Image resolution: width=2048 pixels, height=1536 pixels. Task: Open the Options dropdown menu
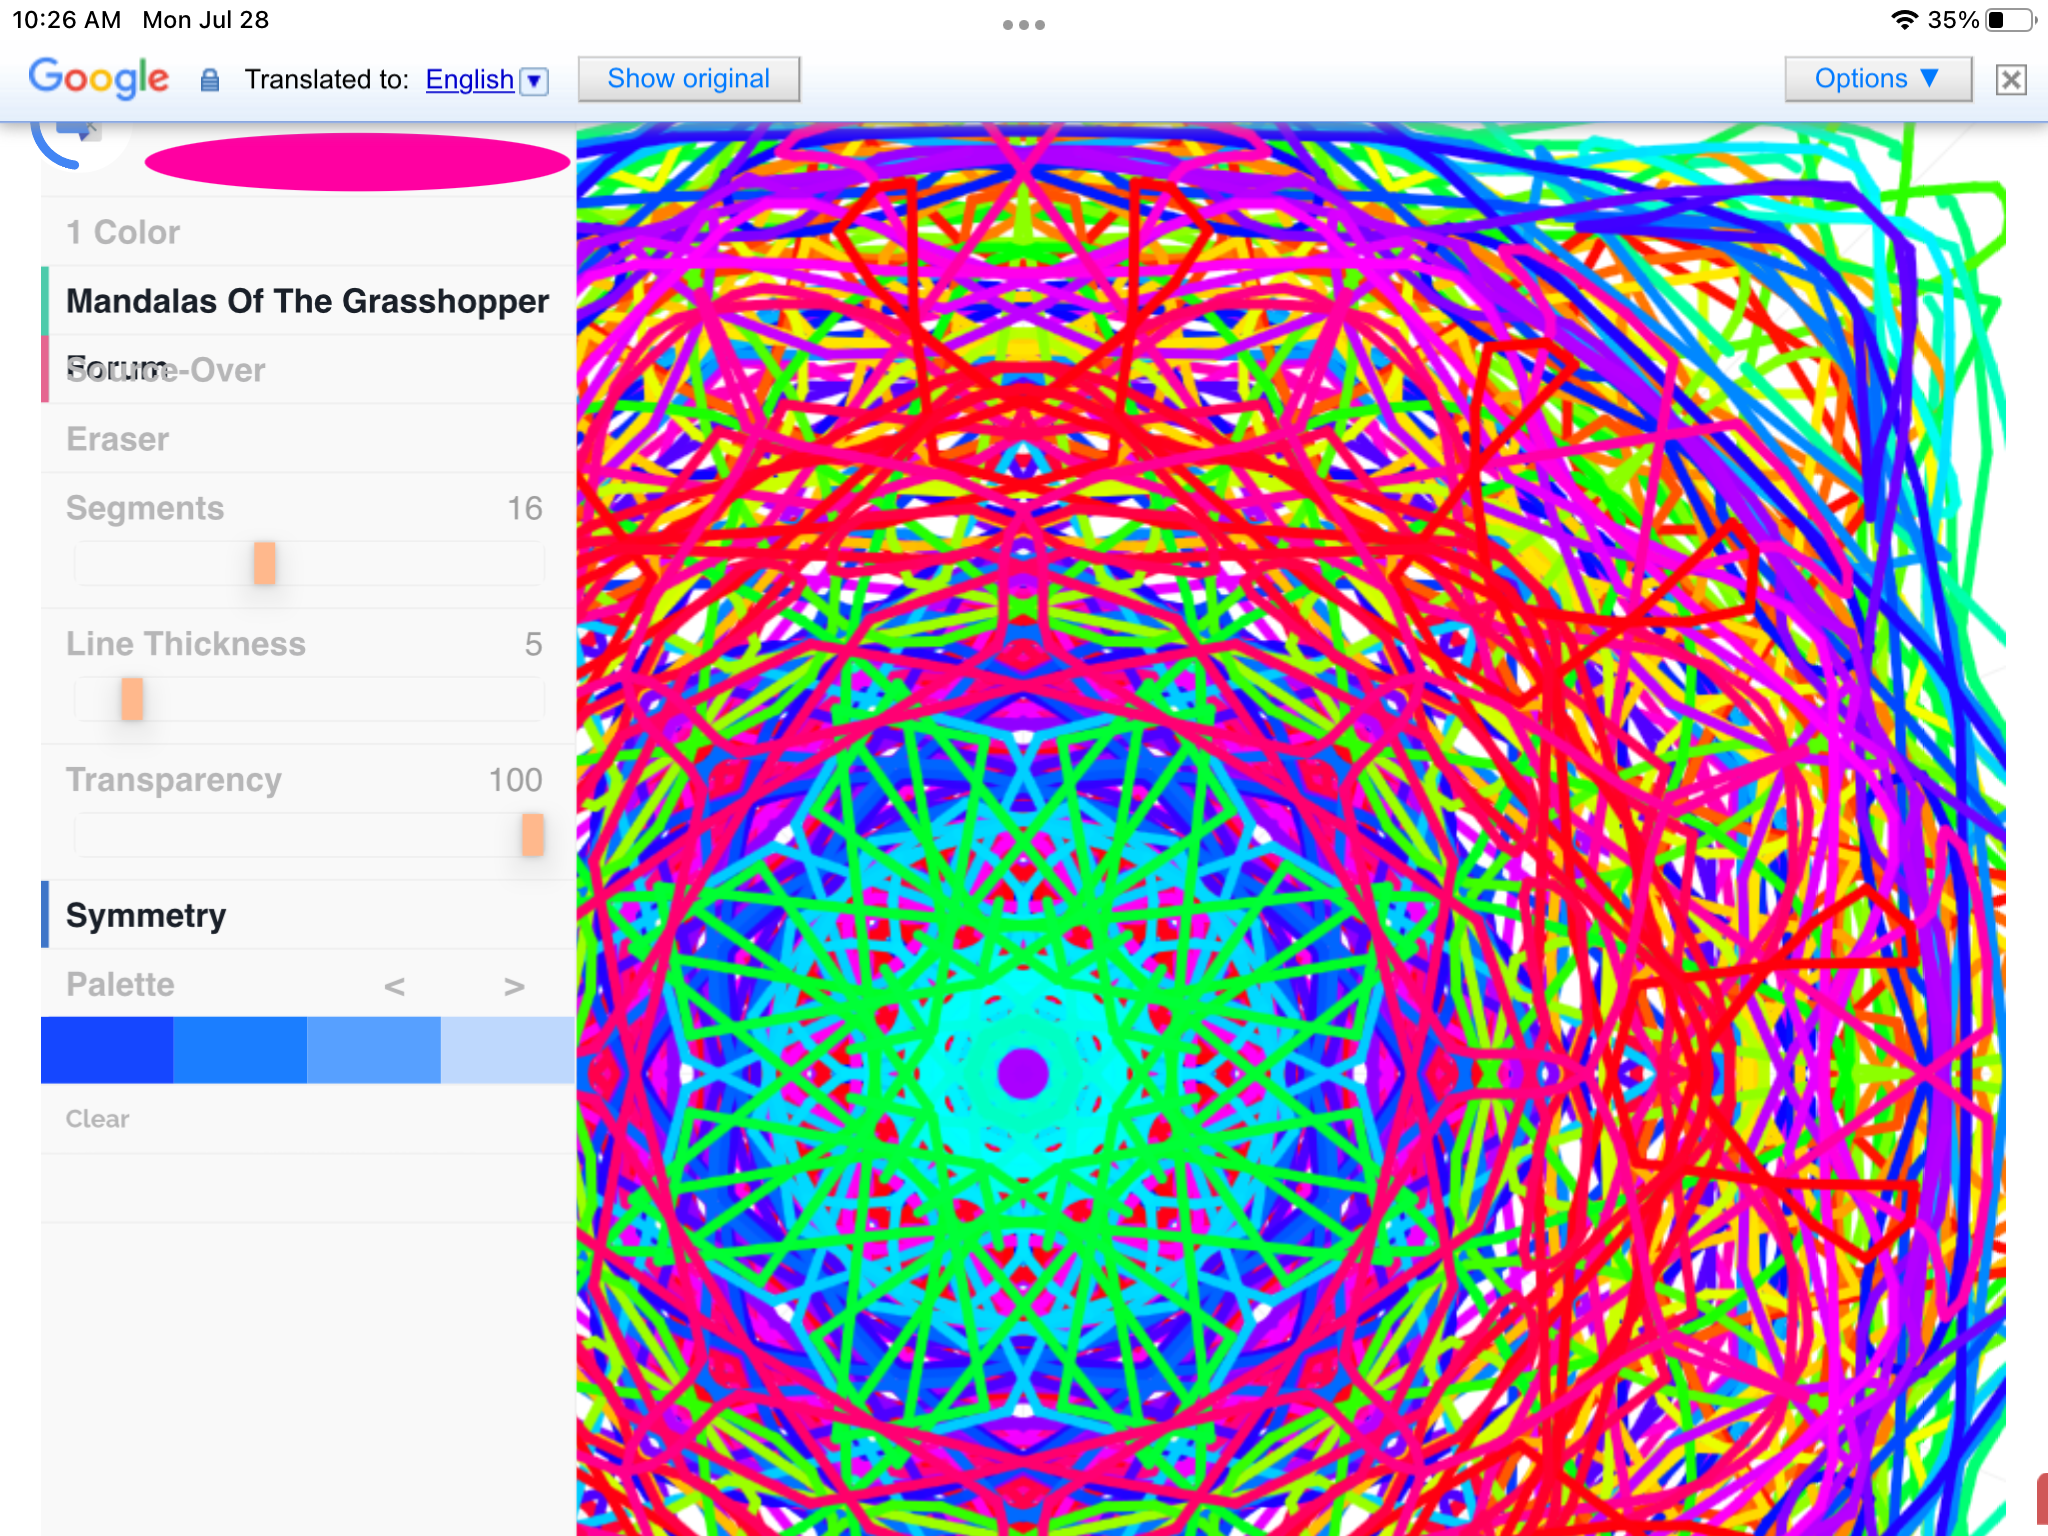pos(1877,79)
